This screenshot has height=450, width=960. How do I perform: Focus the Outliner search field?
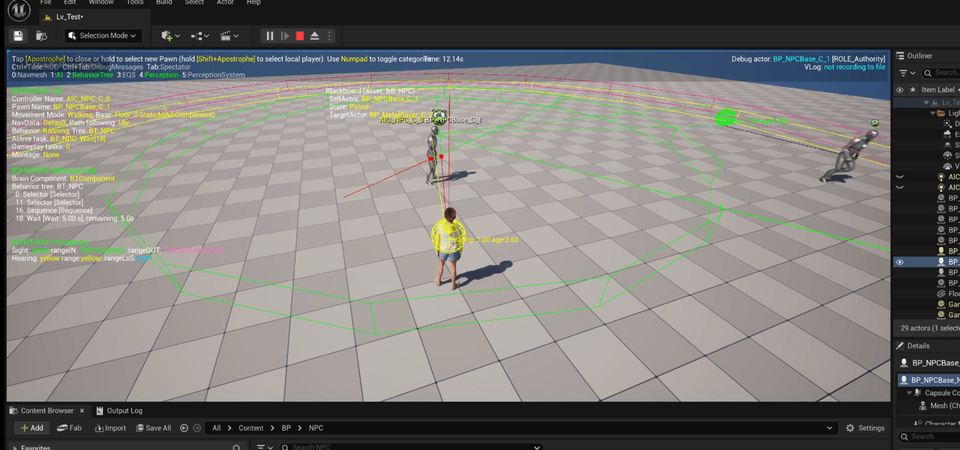click(x=940, y=73)
